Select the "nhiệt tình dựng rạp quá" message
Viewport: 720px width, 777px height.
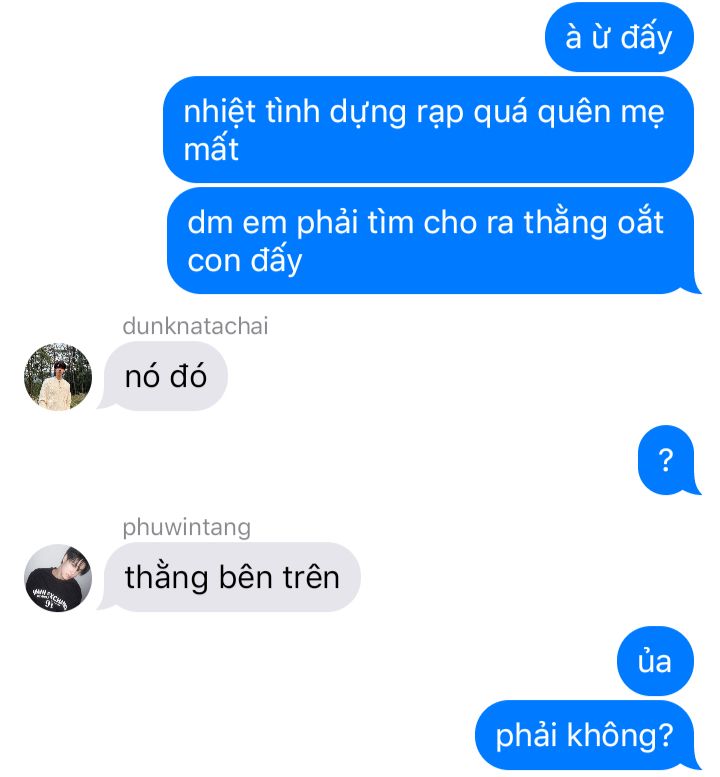pos(428,129)
